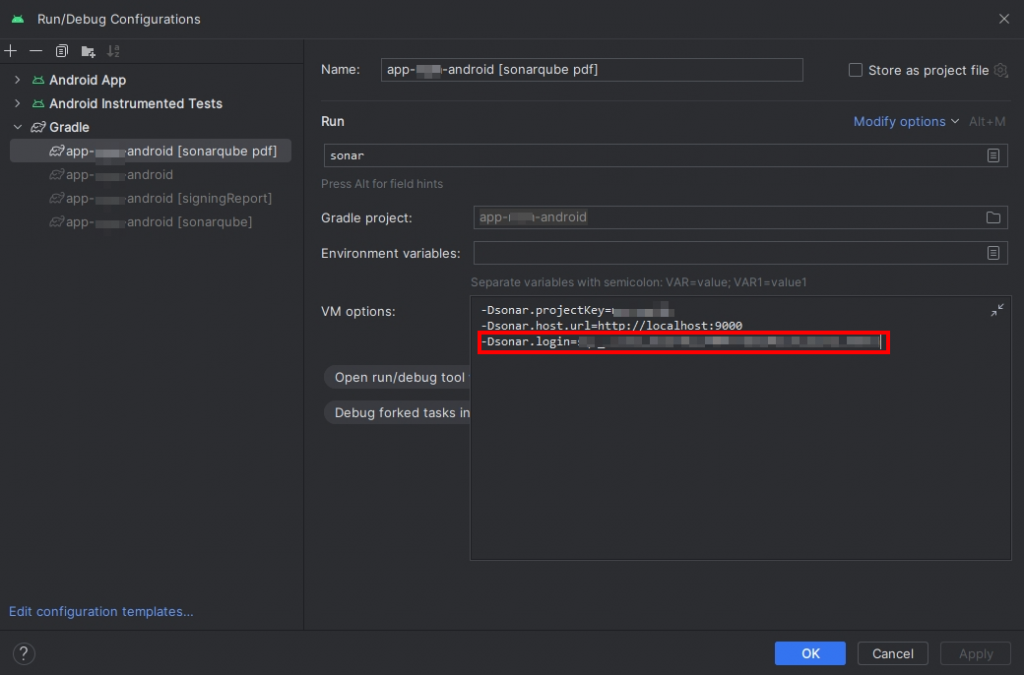Click the -Dsonar.projectKey line
This screenshot has width=1024, height=675.
pyautogui.click(x=577, y=310)
